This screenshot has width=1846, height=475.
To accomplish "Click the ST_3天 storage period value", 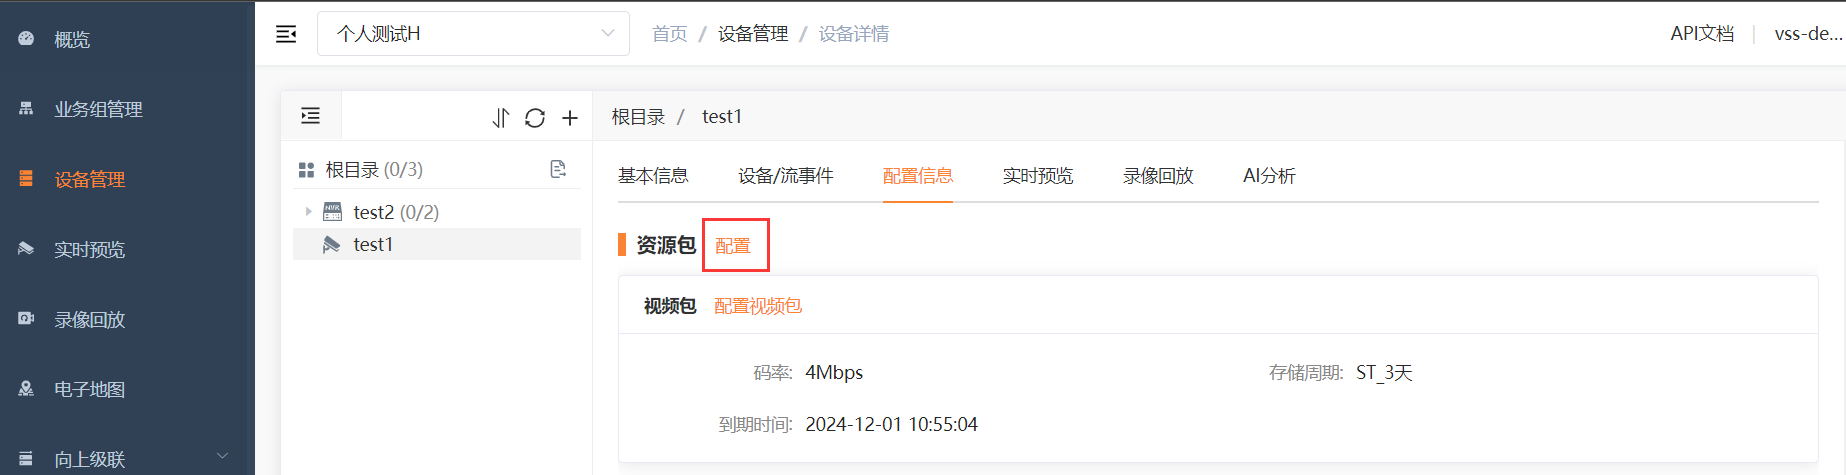I will point(1384,373).
